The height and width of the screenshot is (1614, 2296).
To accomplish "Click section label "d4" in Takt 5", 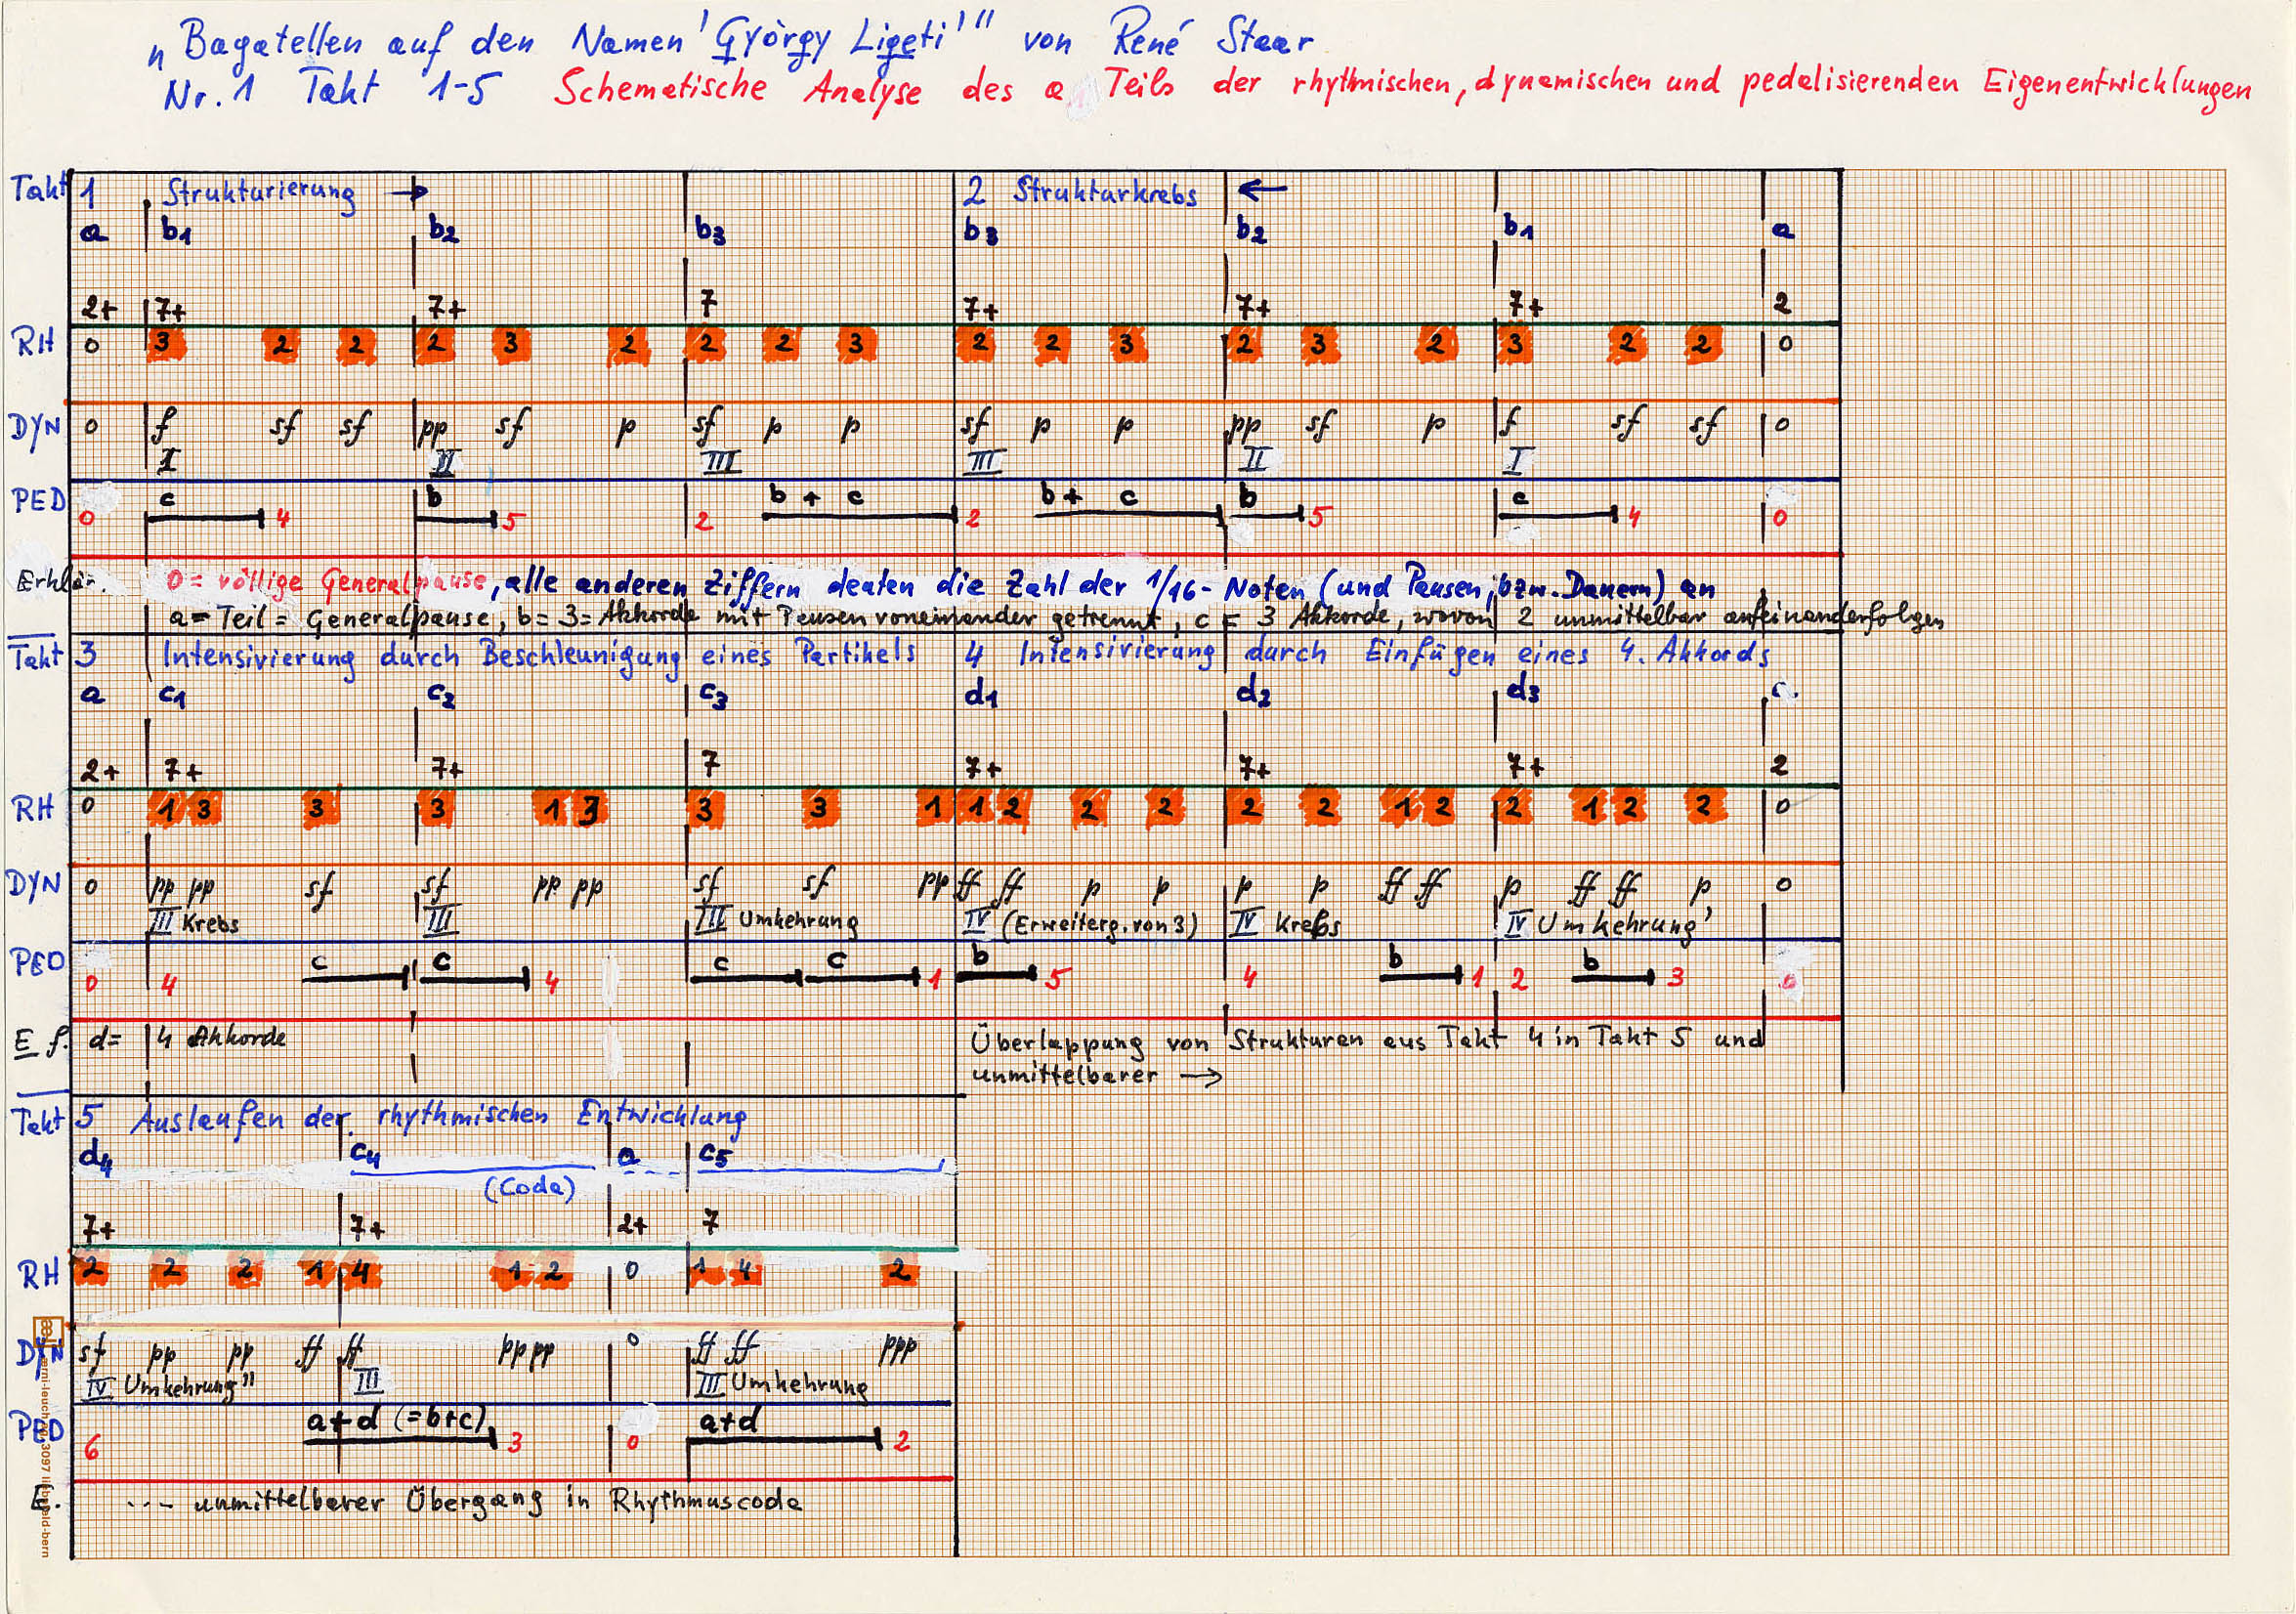I will [x=95, y=1158].
